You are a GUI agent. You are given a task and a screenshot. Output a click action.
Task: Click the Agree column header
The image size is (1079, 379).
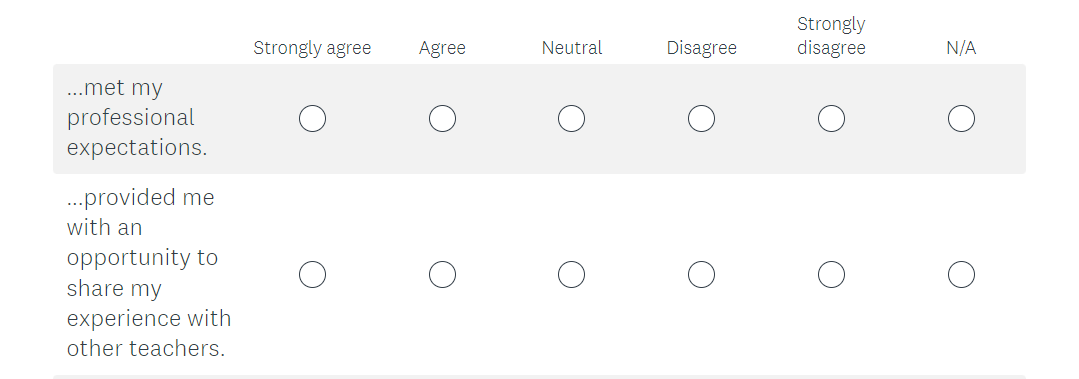[442, 48]
